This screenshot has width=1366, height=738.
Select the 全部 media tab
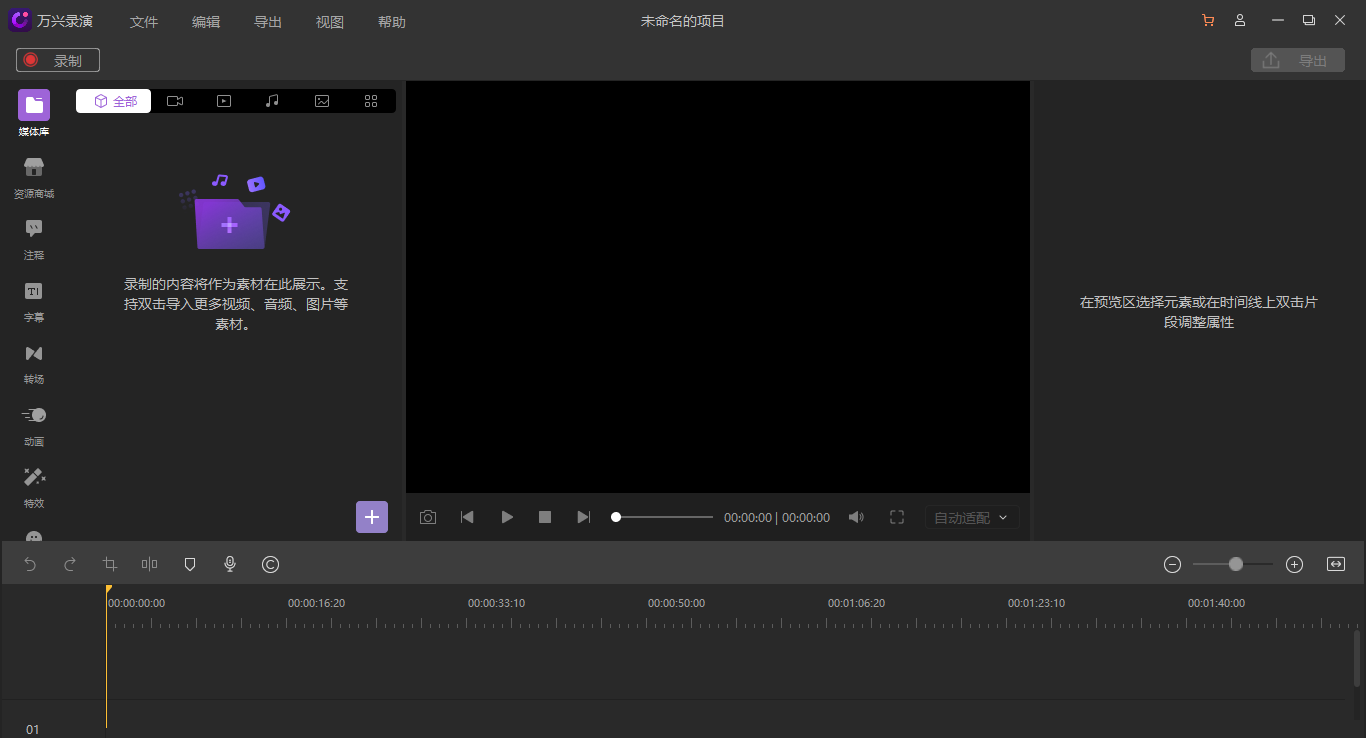click(114, 101)
